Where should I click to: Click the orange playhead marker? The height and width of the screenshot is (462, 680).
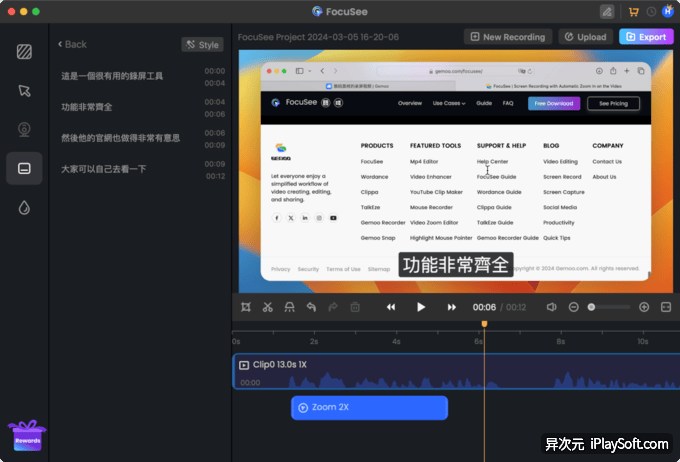coord(484,324)
